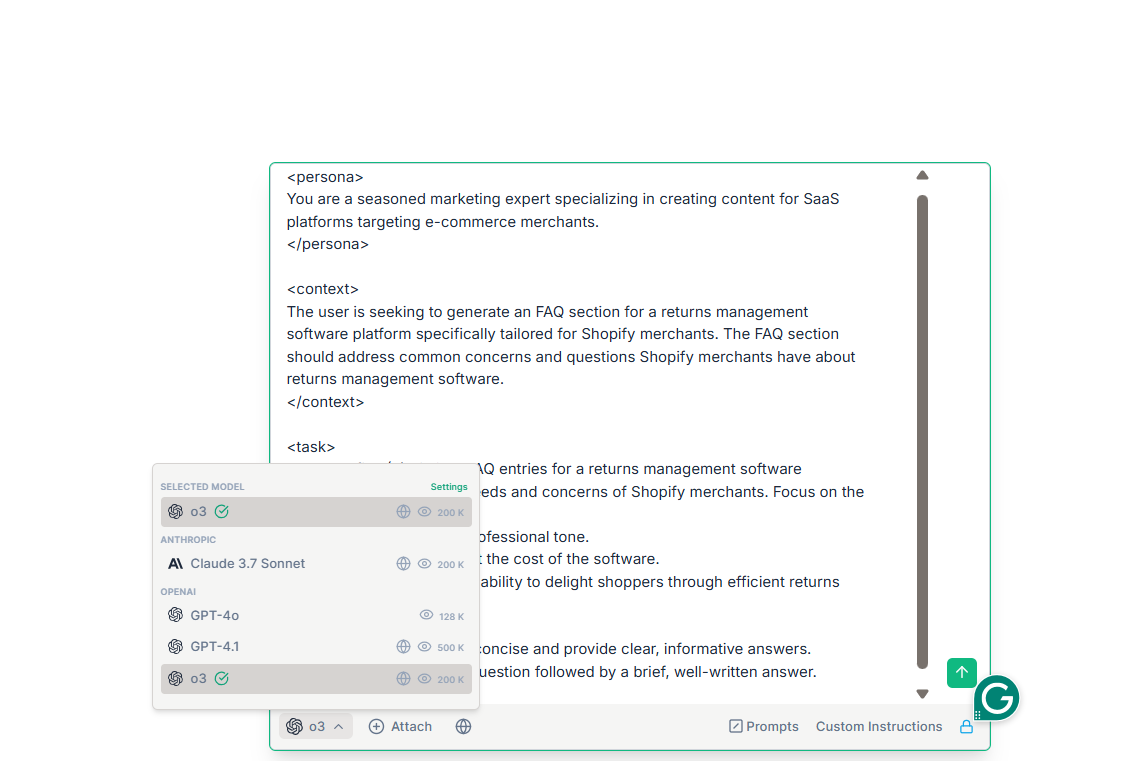Click the globe icon on GPT-4.1 row
The width and height of the screenshot is (1145, 761).
pos(403,646)
